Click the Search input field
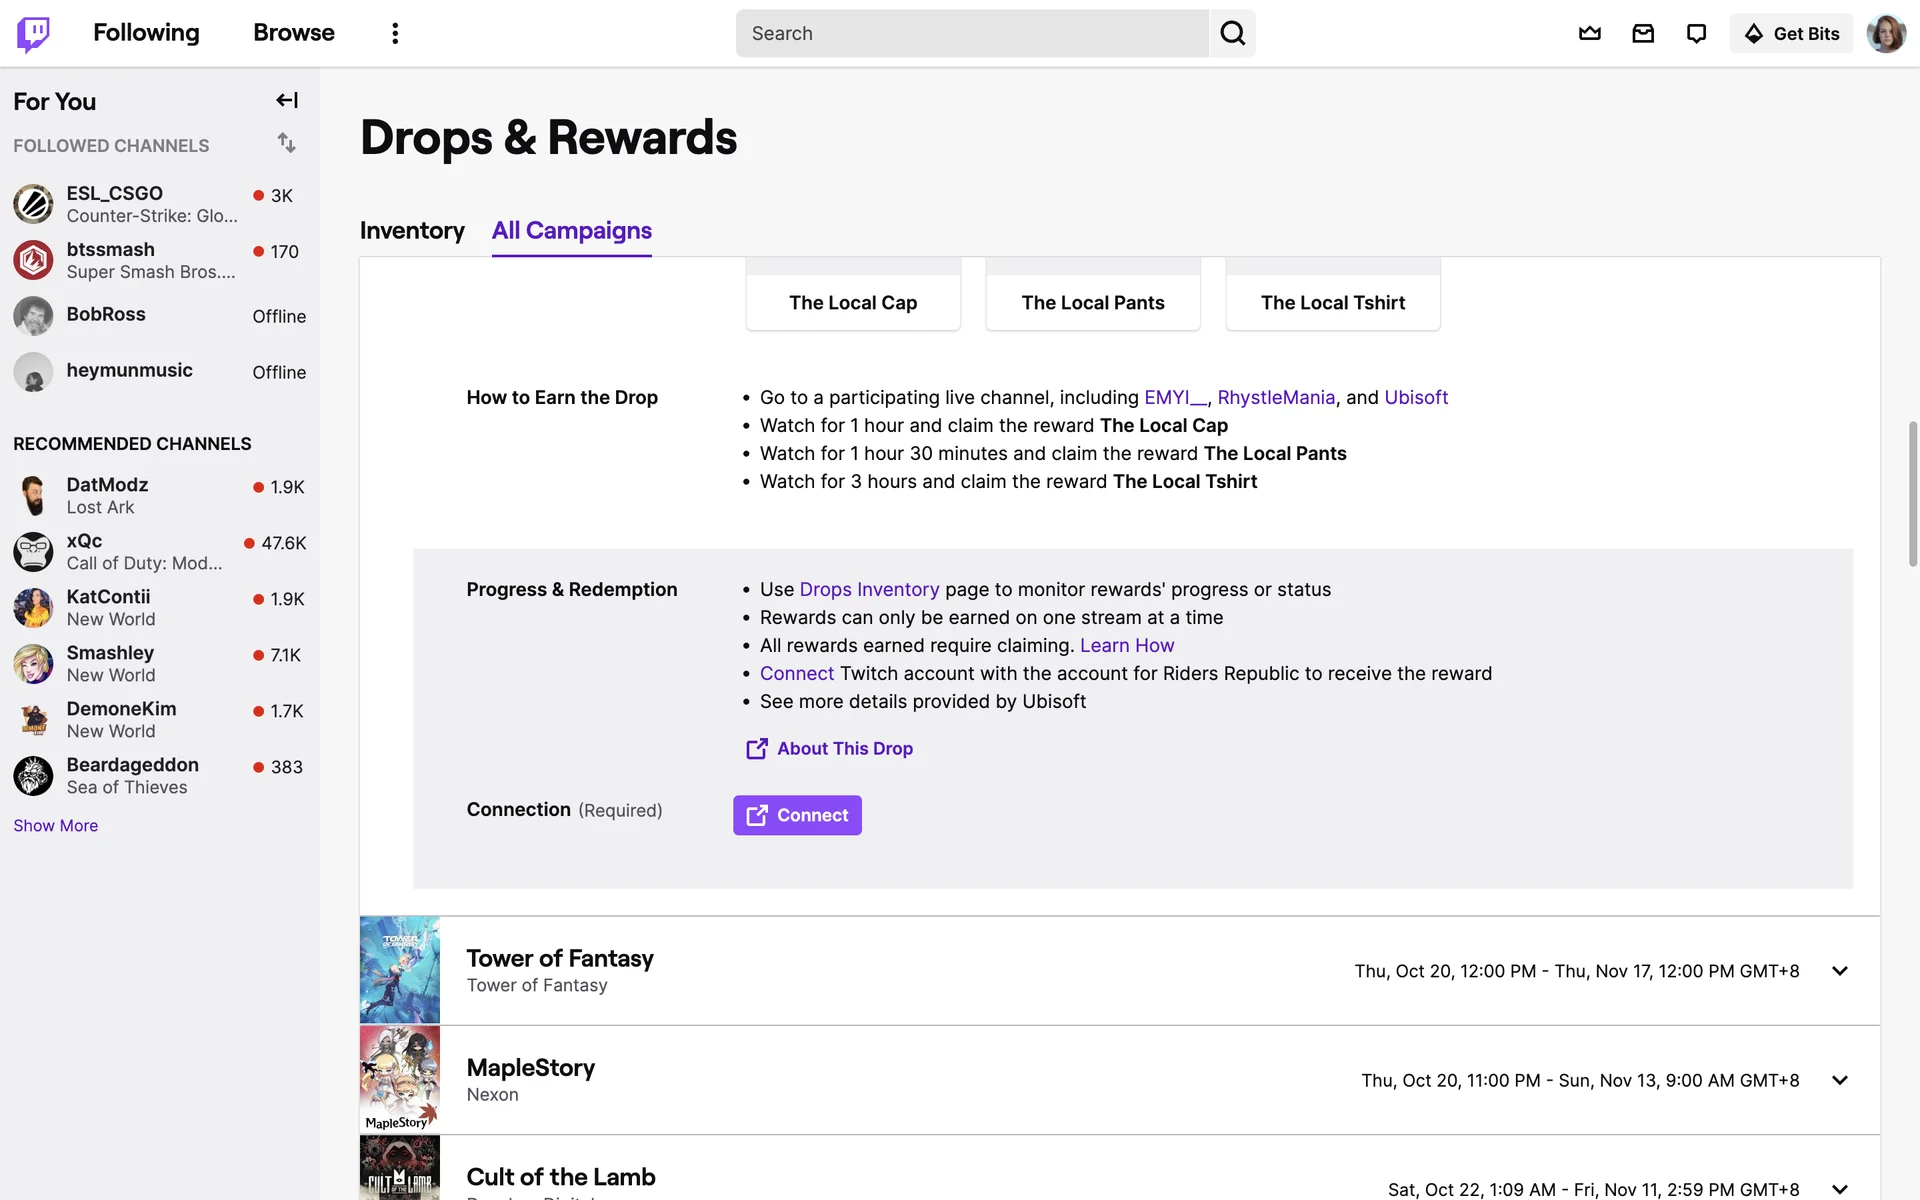 point(972,33)
